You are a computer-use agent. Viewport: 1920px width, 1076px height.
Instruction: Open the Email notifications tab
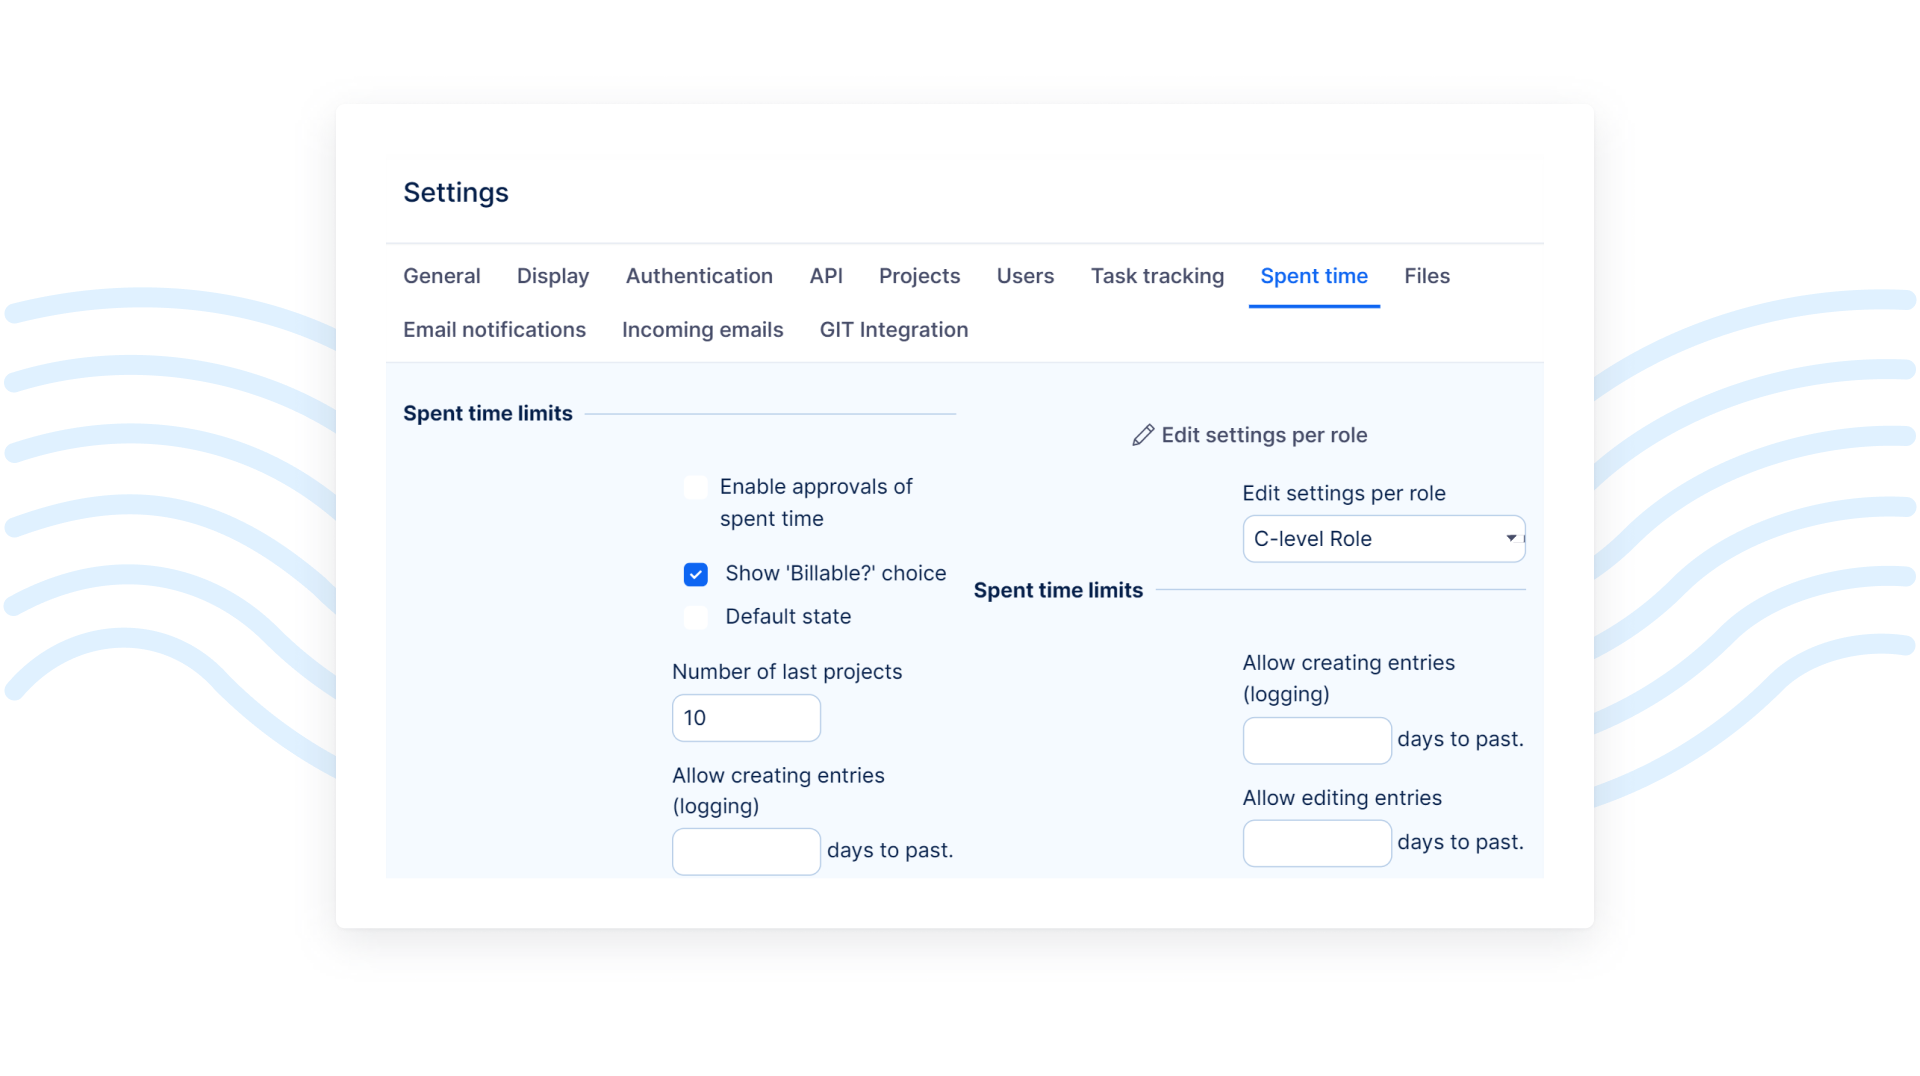[x=494, y=330]
